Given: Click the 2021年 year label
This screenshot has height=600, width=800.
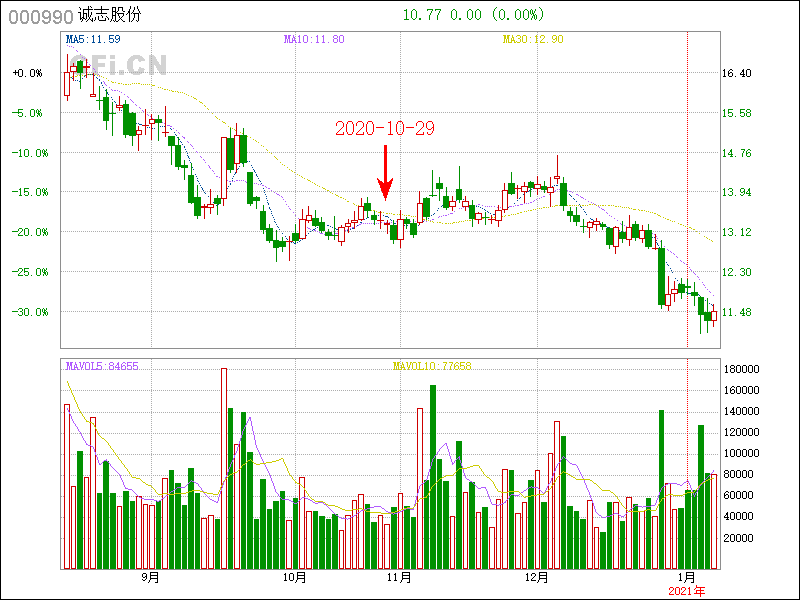Looking at the screenshot, I should pyautogui.click(x=686, y=591).
